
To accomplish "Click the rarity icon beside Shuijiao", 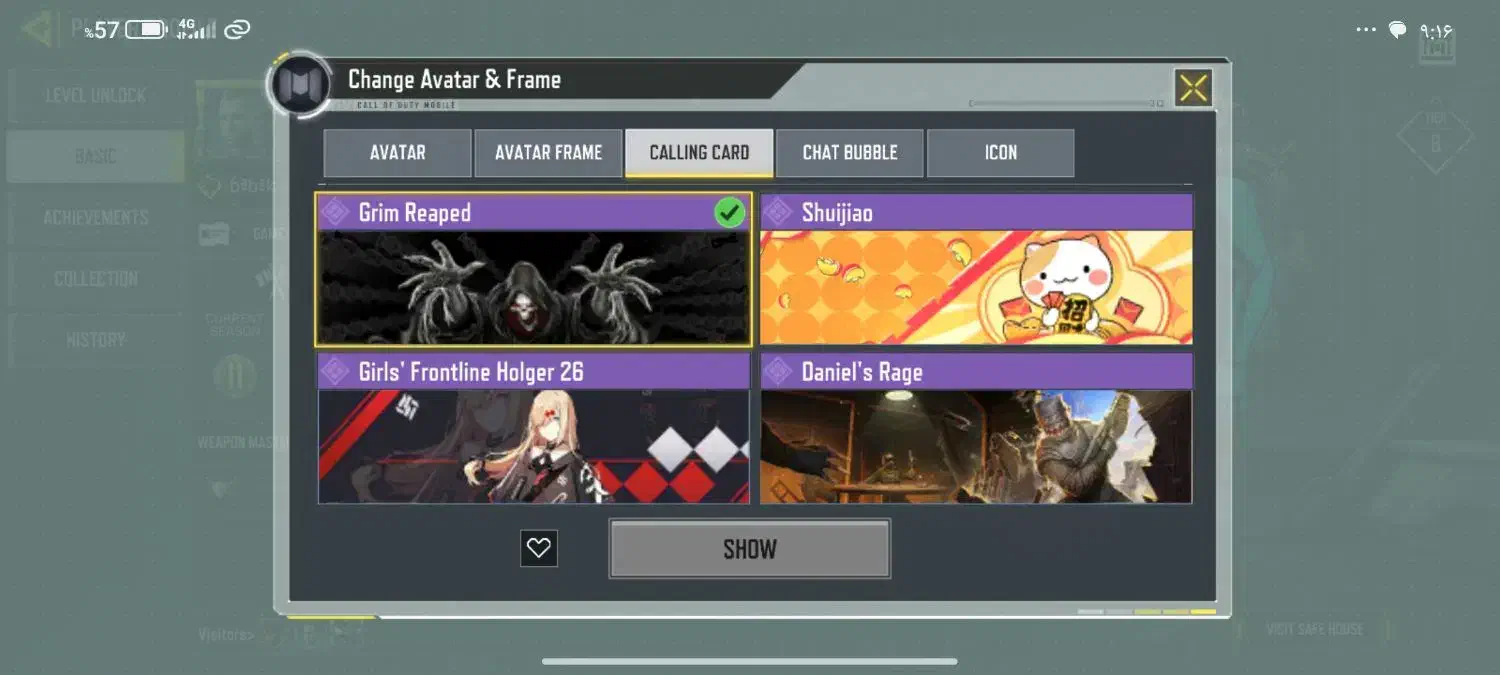I will (x=778, y=212).
